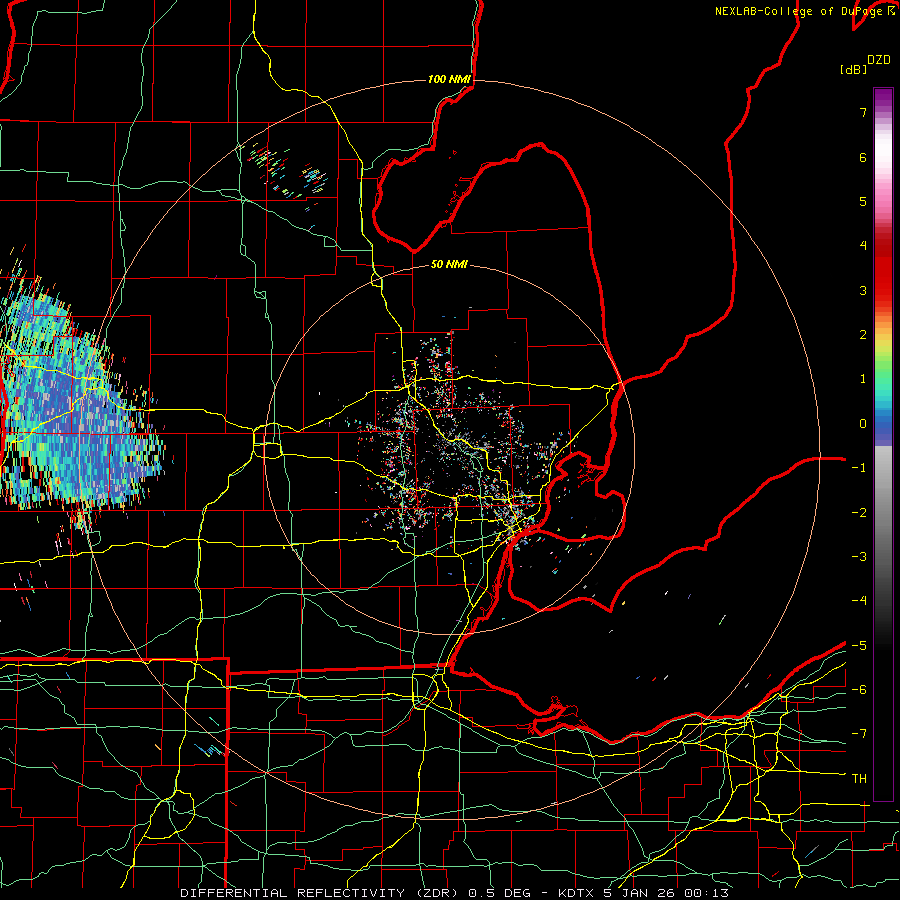The image size is (900, 900).
Task: Click the small echo cluster inside 100 NMI ring northwest
Action: point(287,172)
